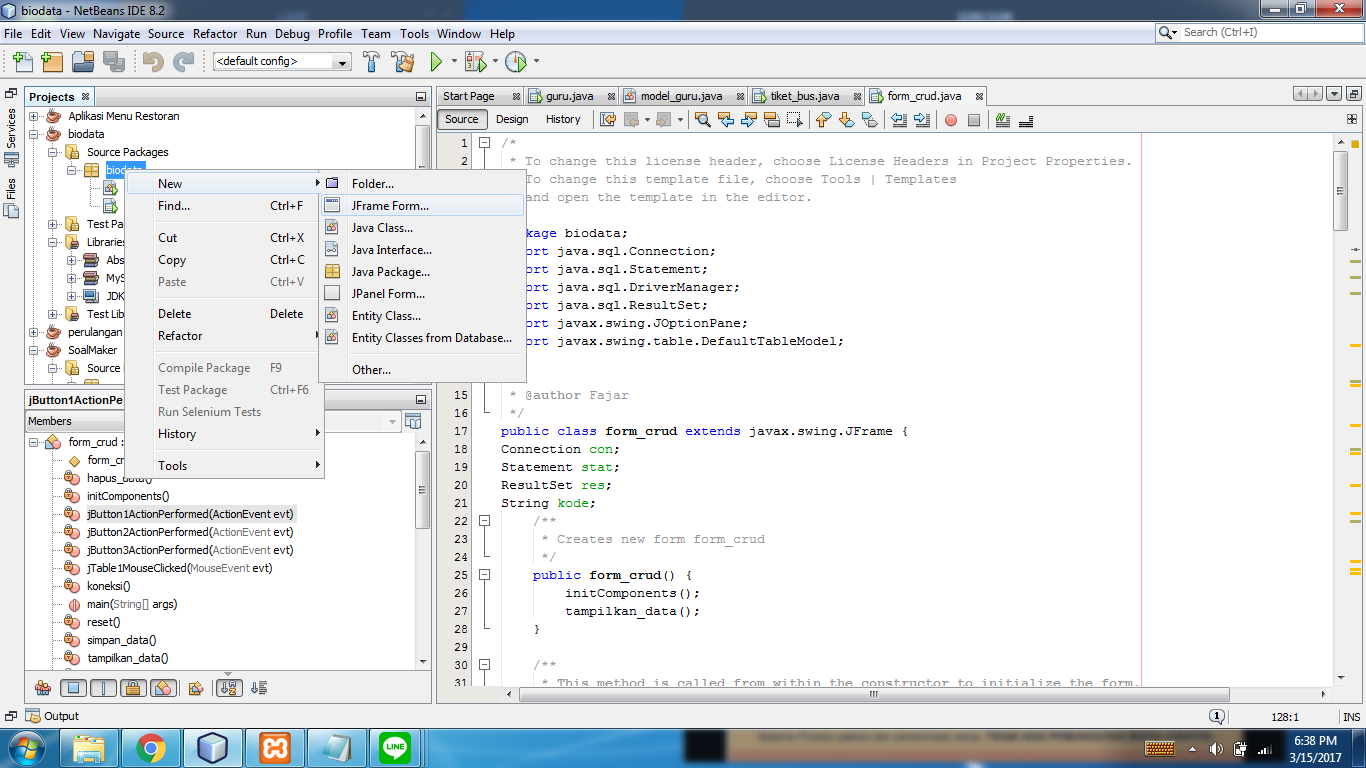This screenshot has height=768, width=1366.
Task: Click the Uncomment icon in editor toolbar
Action: [x=1026, y=120]
